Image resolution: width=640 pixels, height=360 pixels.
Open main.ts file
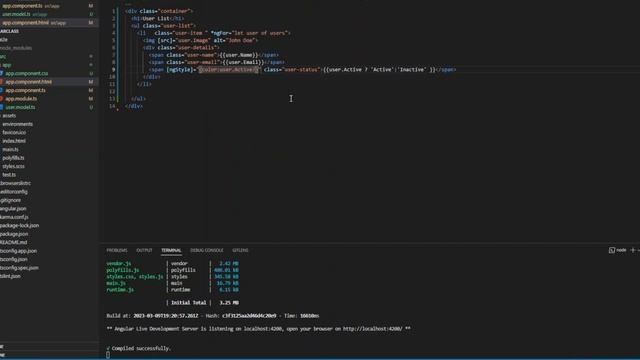[10, 149]
